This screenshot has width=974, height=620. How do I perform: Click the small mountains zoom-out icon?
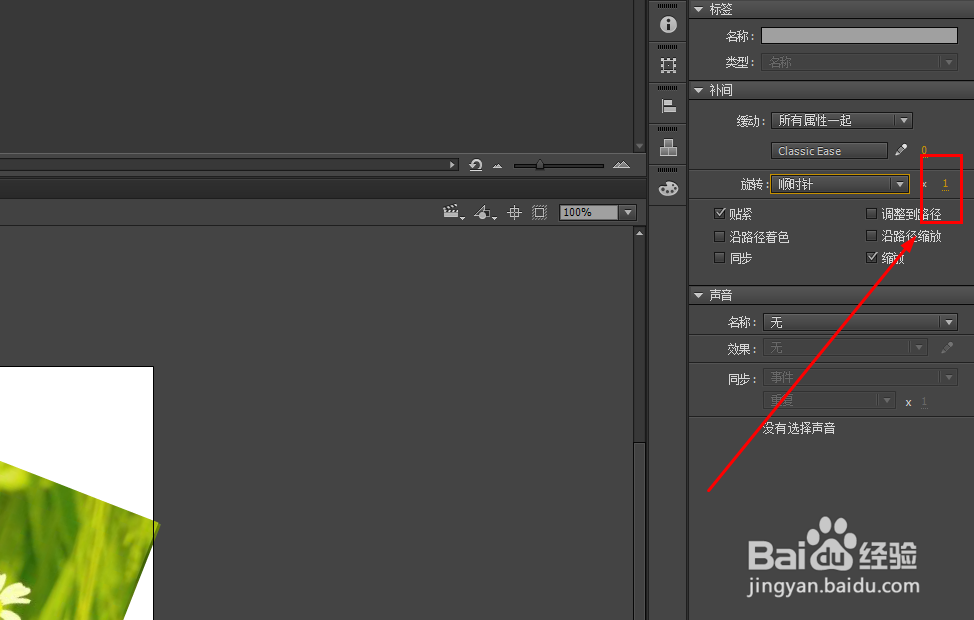[x=497, y=166]
